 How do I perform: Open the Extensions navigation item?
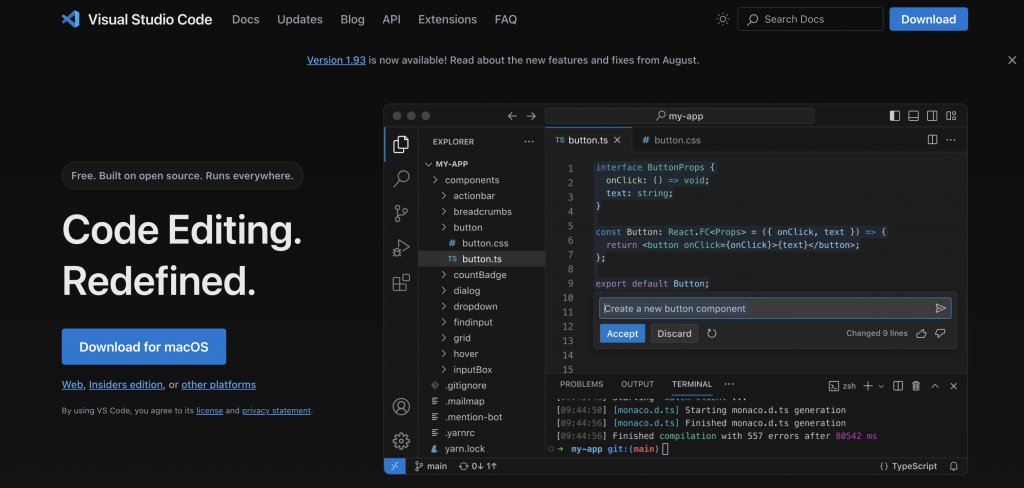pos(447,20)
